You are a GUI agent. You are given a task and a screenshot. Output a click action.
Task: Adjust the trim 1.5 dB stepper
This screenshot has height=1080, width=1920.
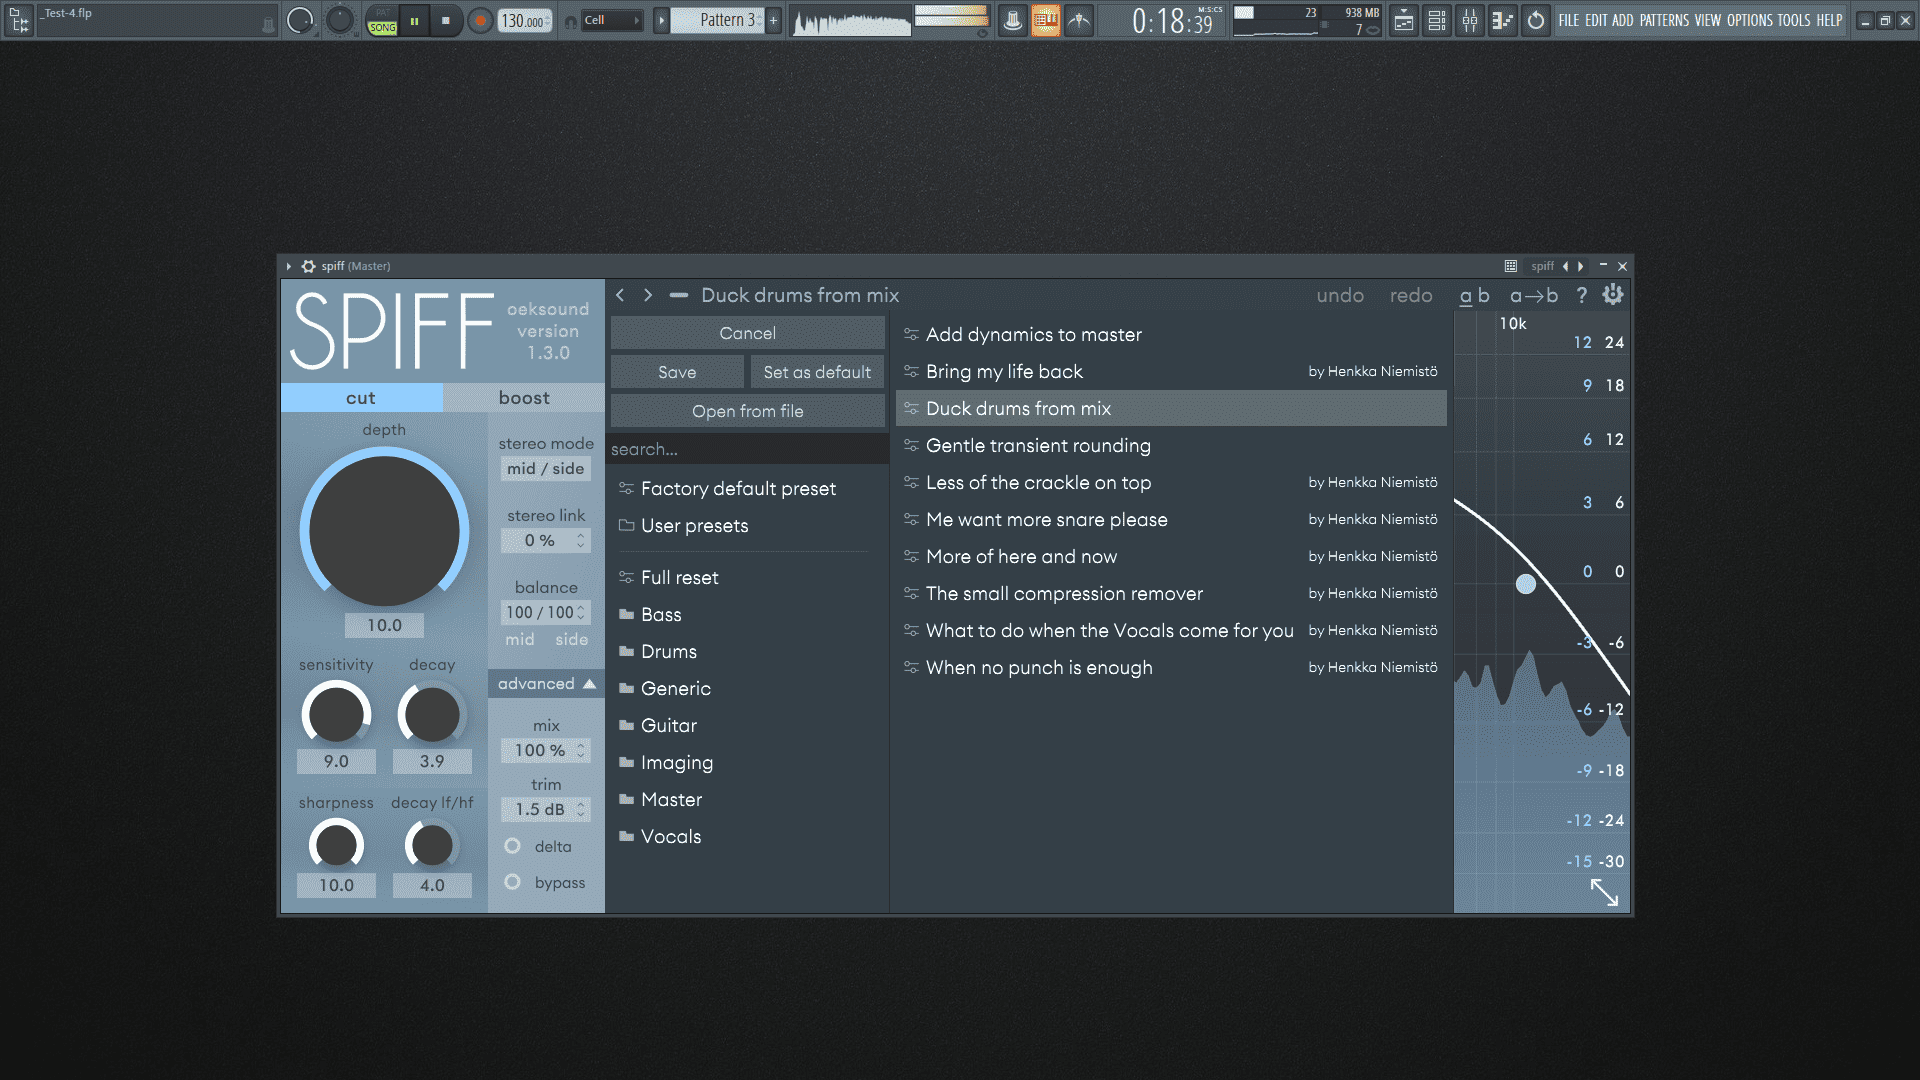pos(546,809)
